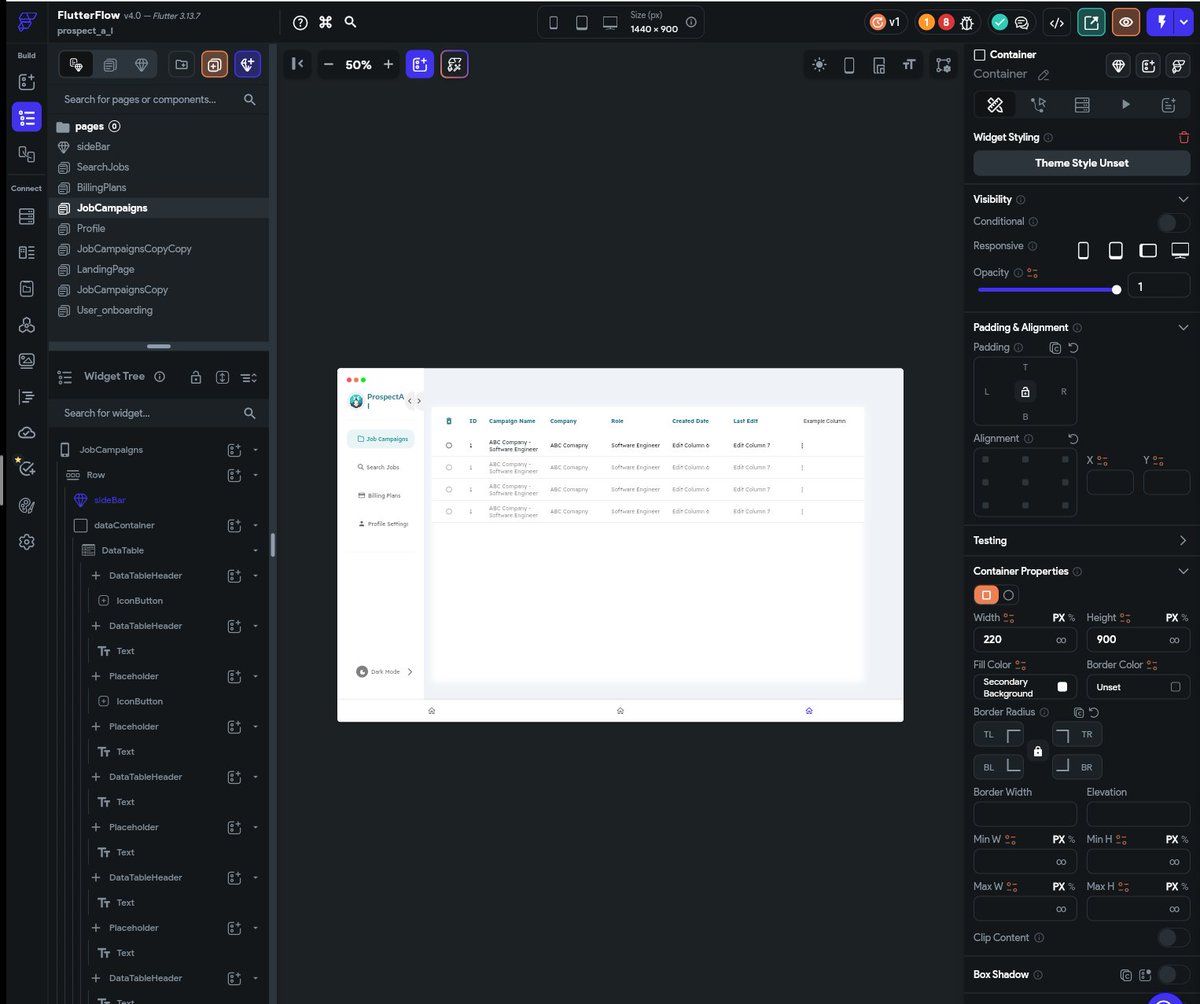This screenshot has height=1004, width=1200.
Task: Select the rectangle container shape option
Action: [986, 595]
